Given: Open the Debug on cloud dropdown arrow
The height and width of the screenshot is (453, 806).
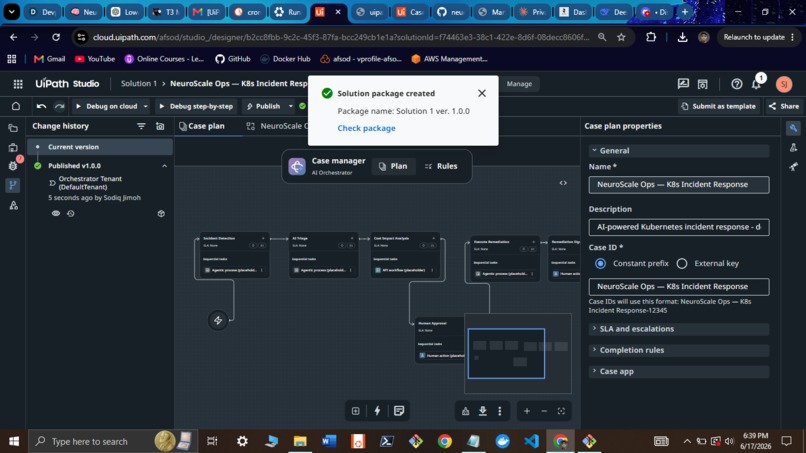Looking at the screenshot, I should pyautogui.click(x=145, y=106).
